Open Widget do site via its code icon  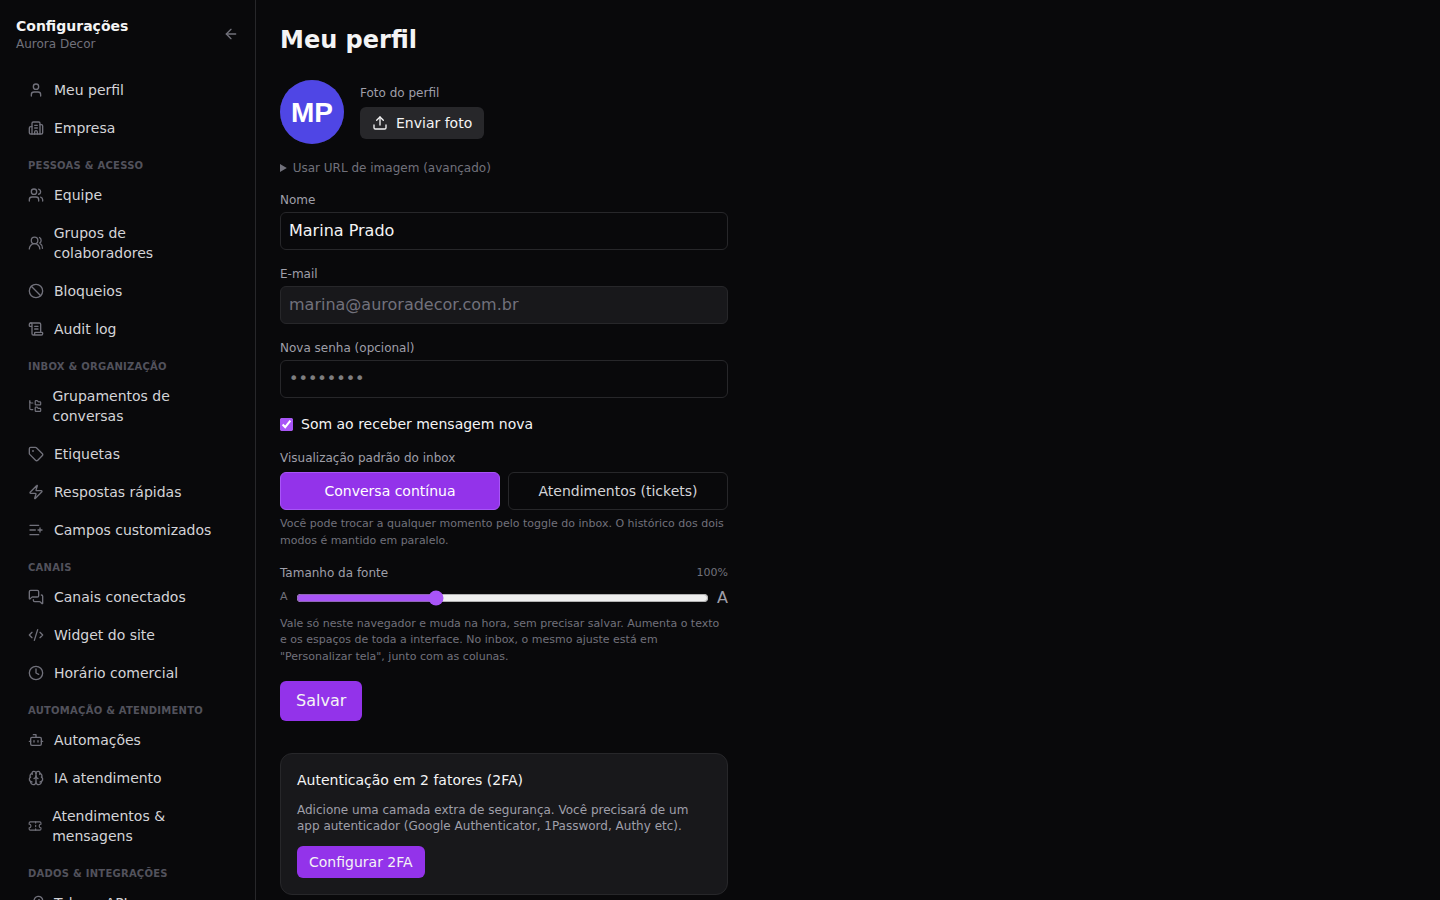[x=36, y=635]
